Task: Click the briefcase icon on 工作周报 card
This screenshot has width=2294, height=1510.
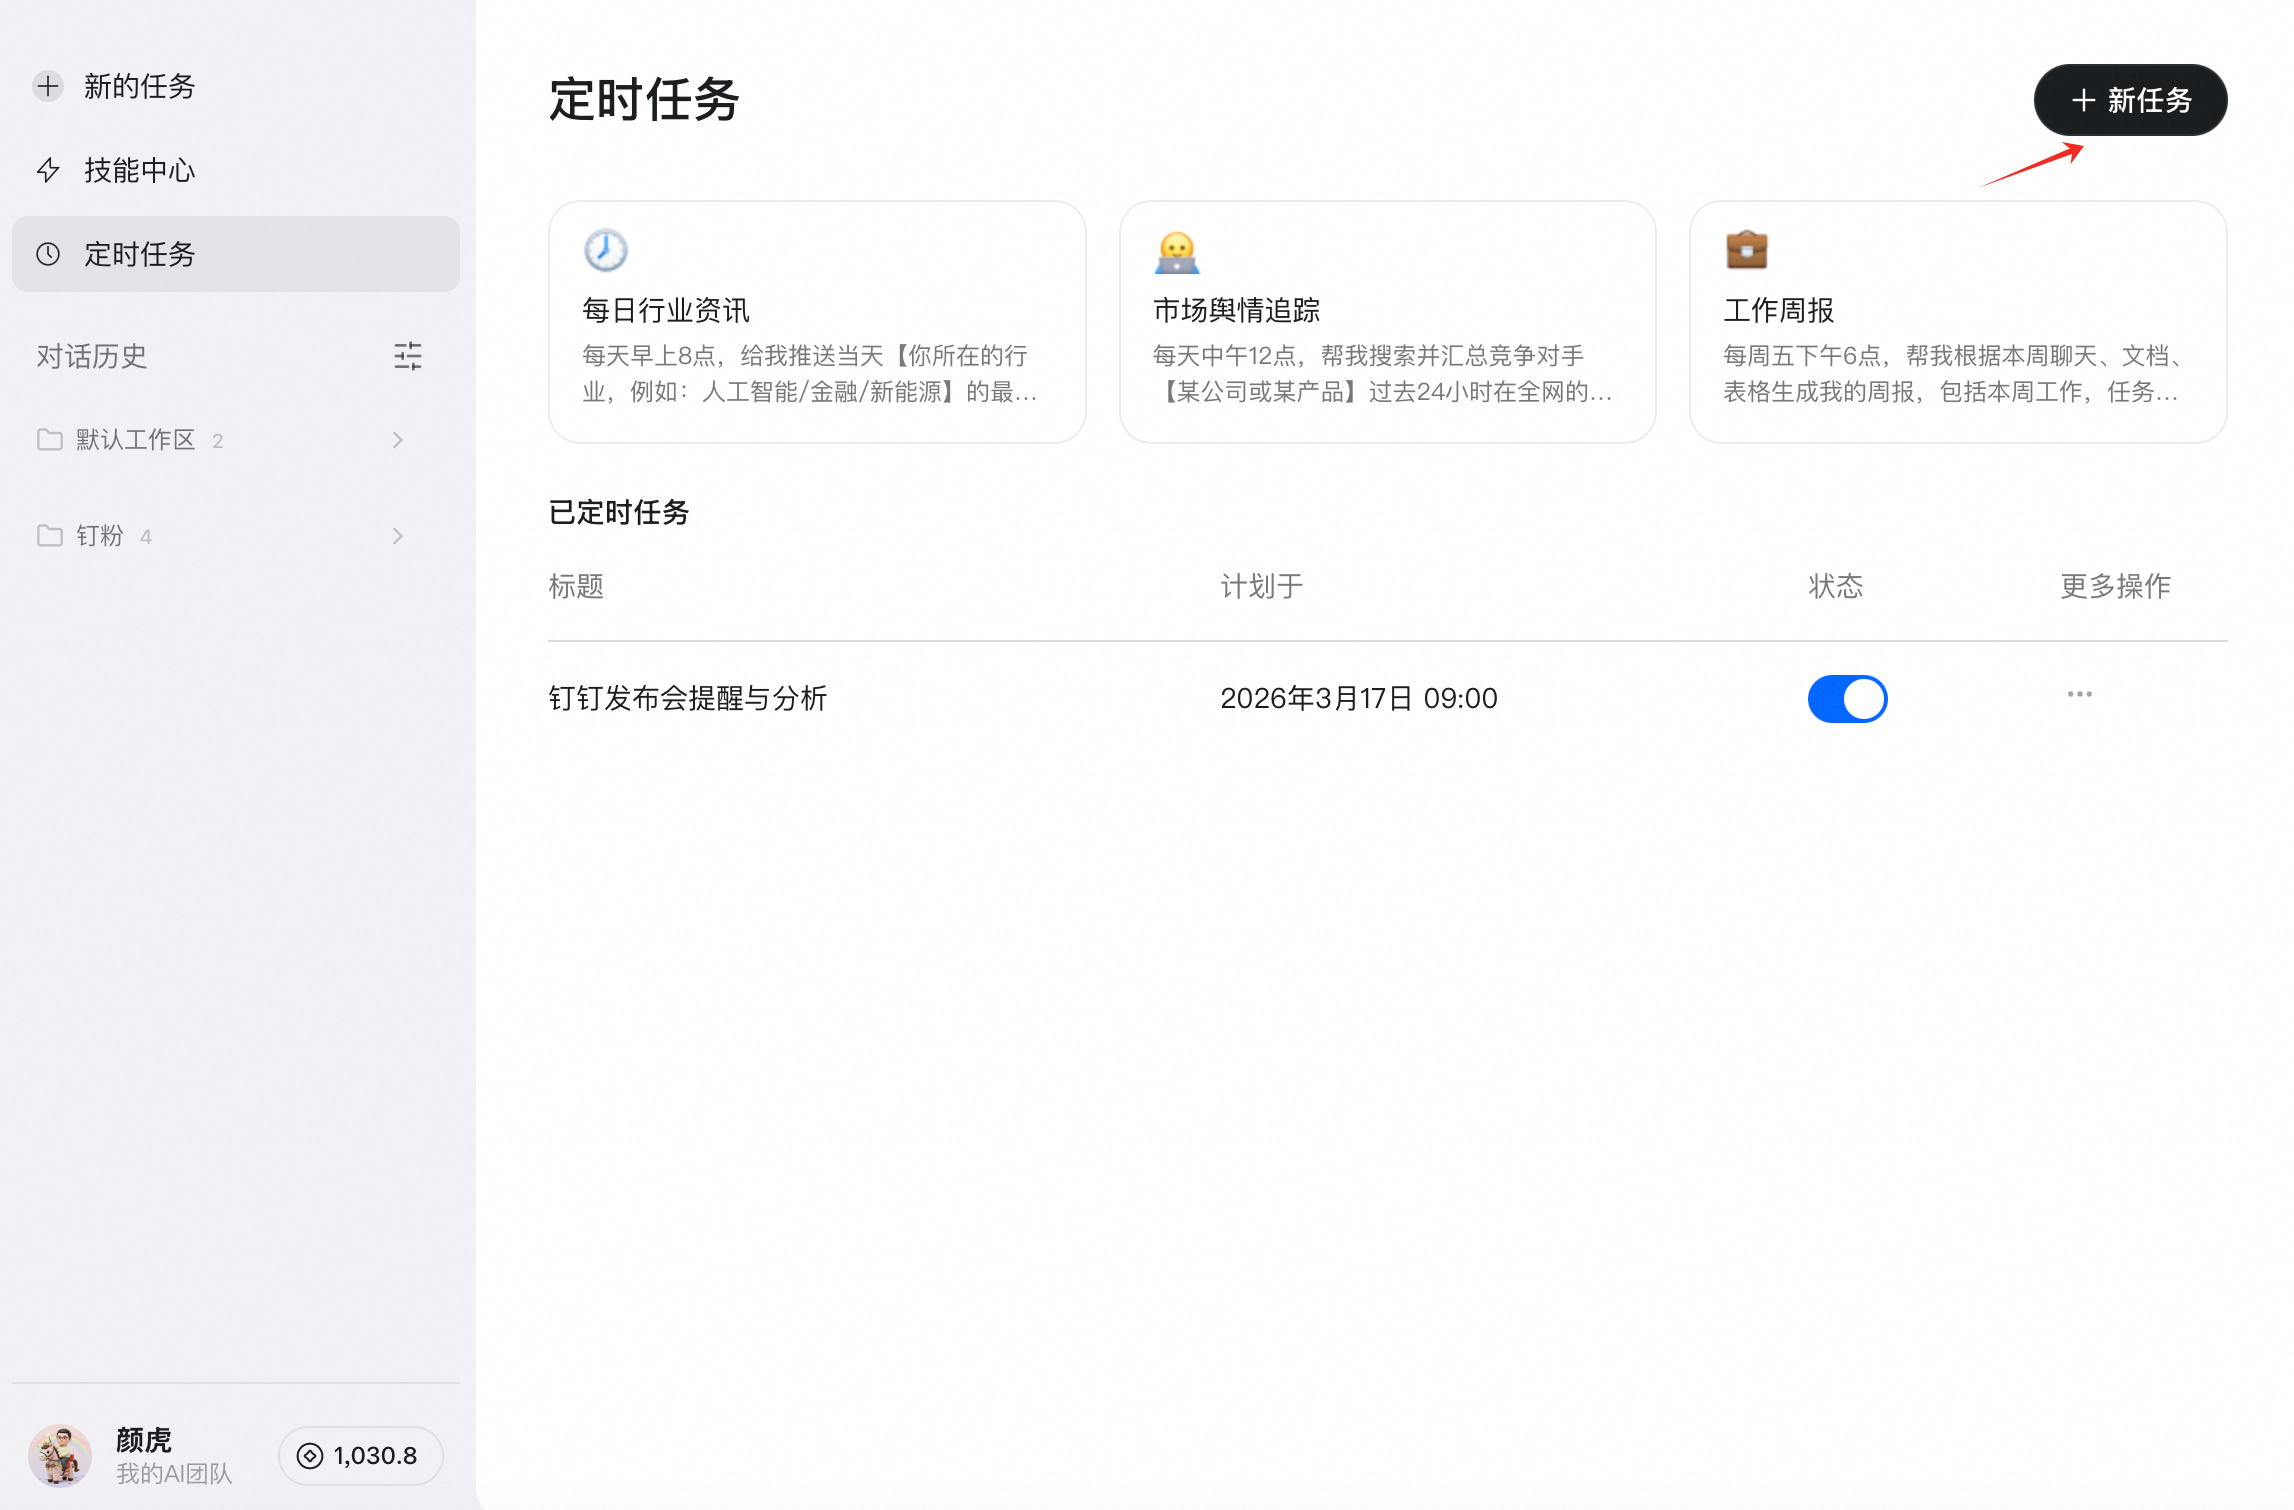Action: click(1746, 250)
